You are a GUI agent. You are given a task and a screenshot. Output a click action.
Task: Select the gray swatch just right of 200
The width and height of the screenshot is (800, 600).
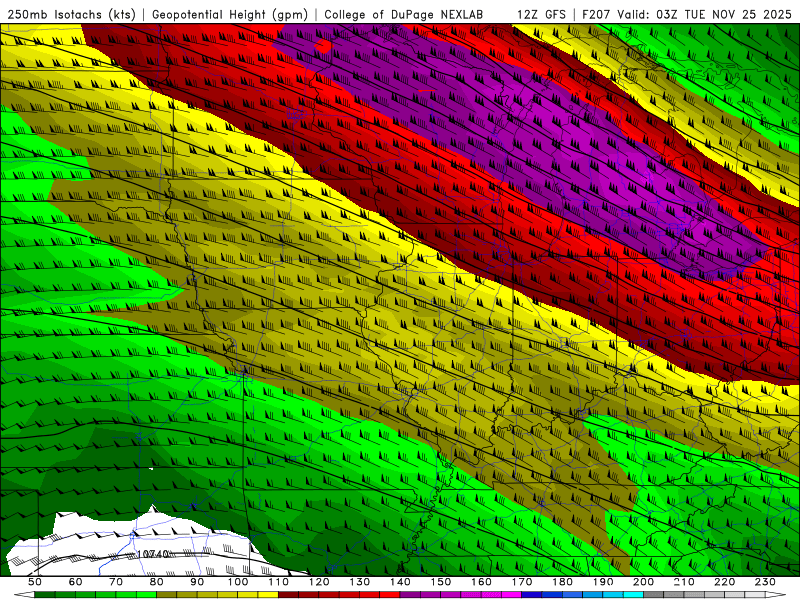point(654,594)
